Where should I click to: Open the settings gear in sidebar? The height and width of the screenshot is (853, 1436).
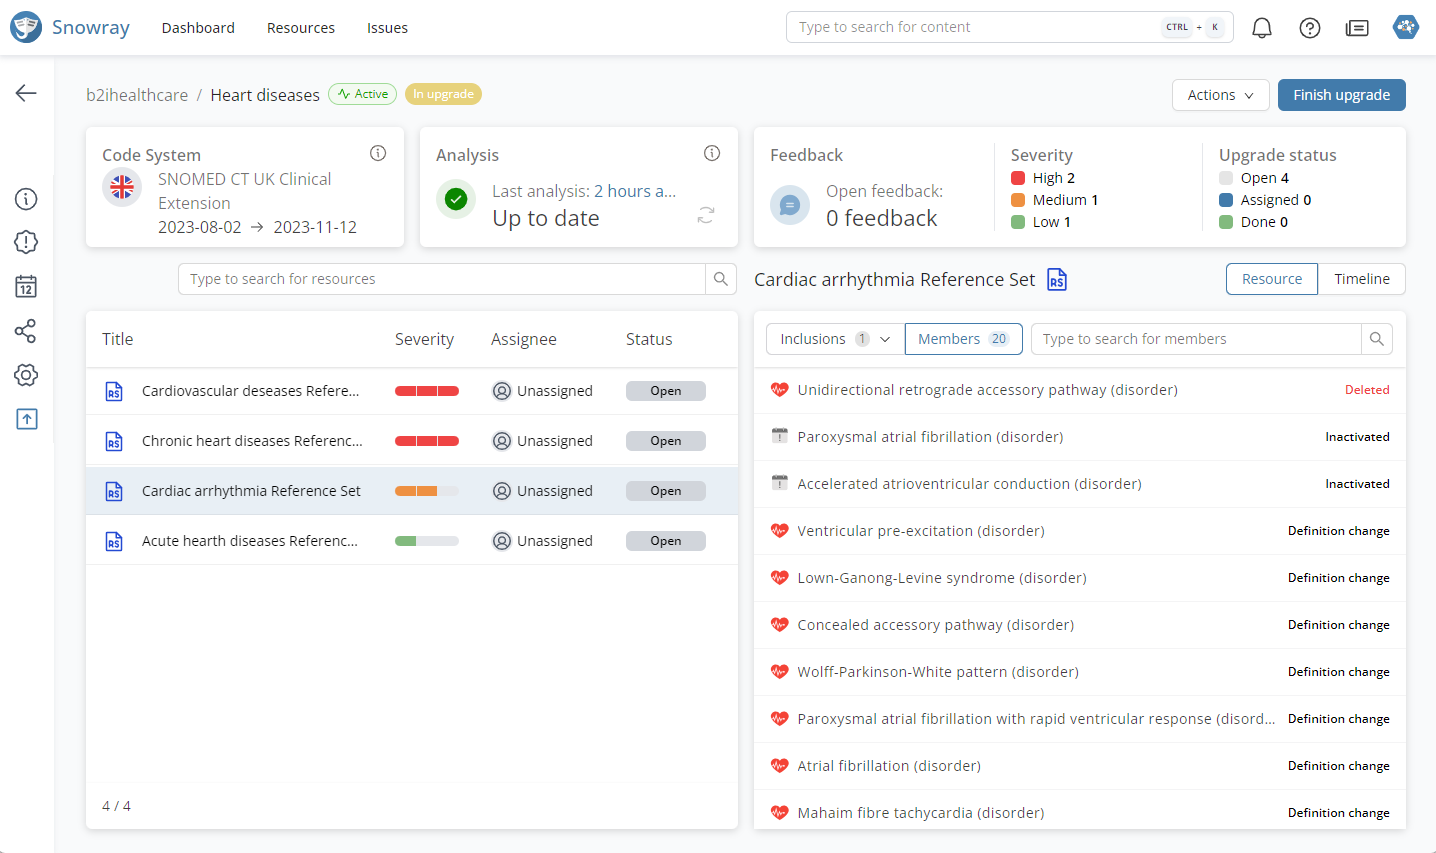click(x=26, y=375)
